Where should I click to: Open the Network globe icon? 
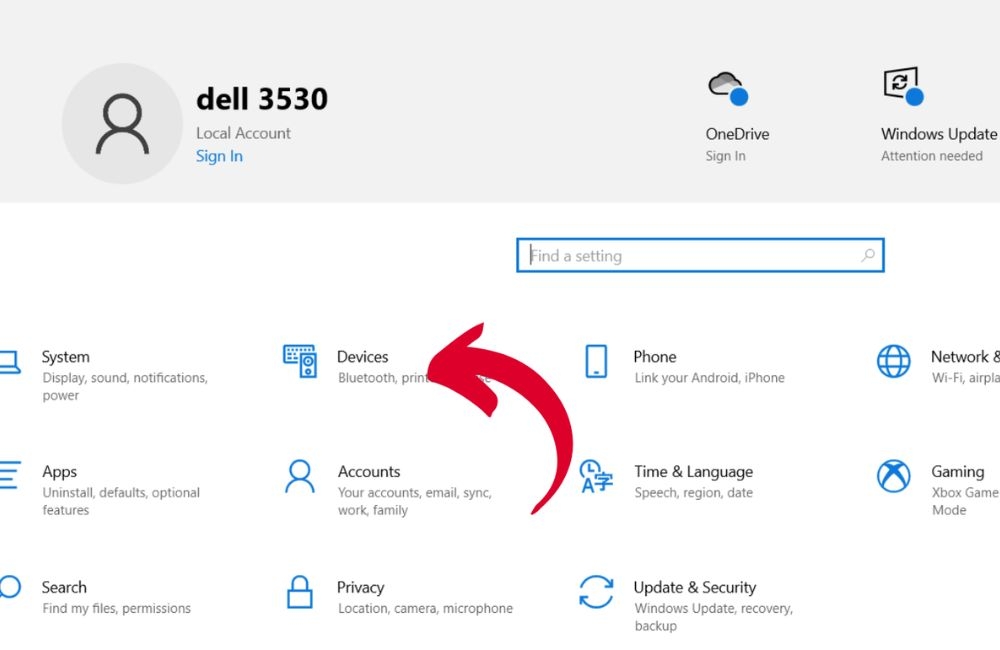(x=893, y=361)
